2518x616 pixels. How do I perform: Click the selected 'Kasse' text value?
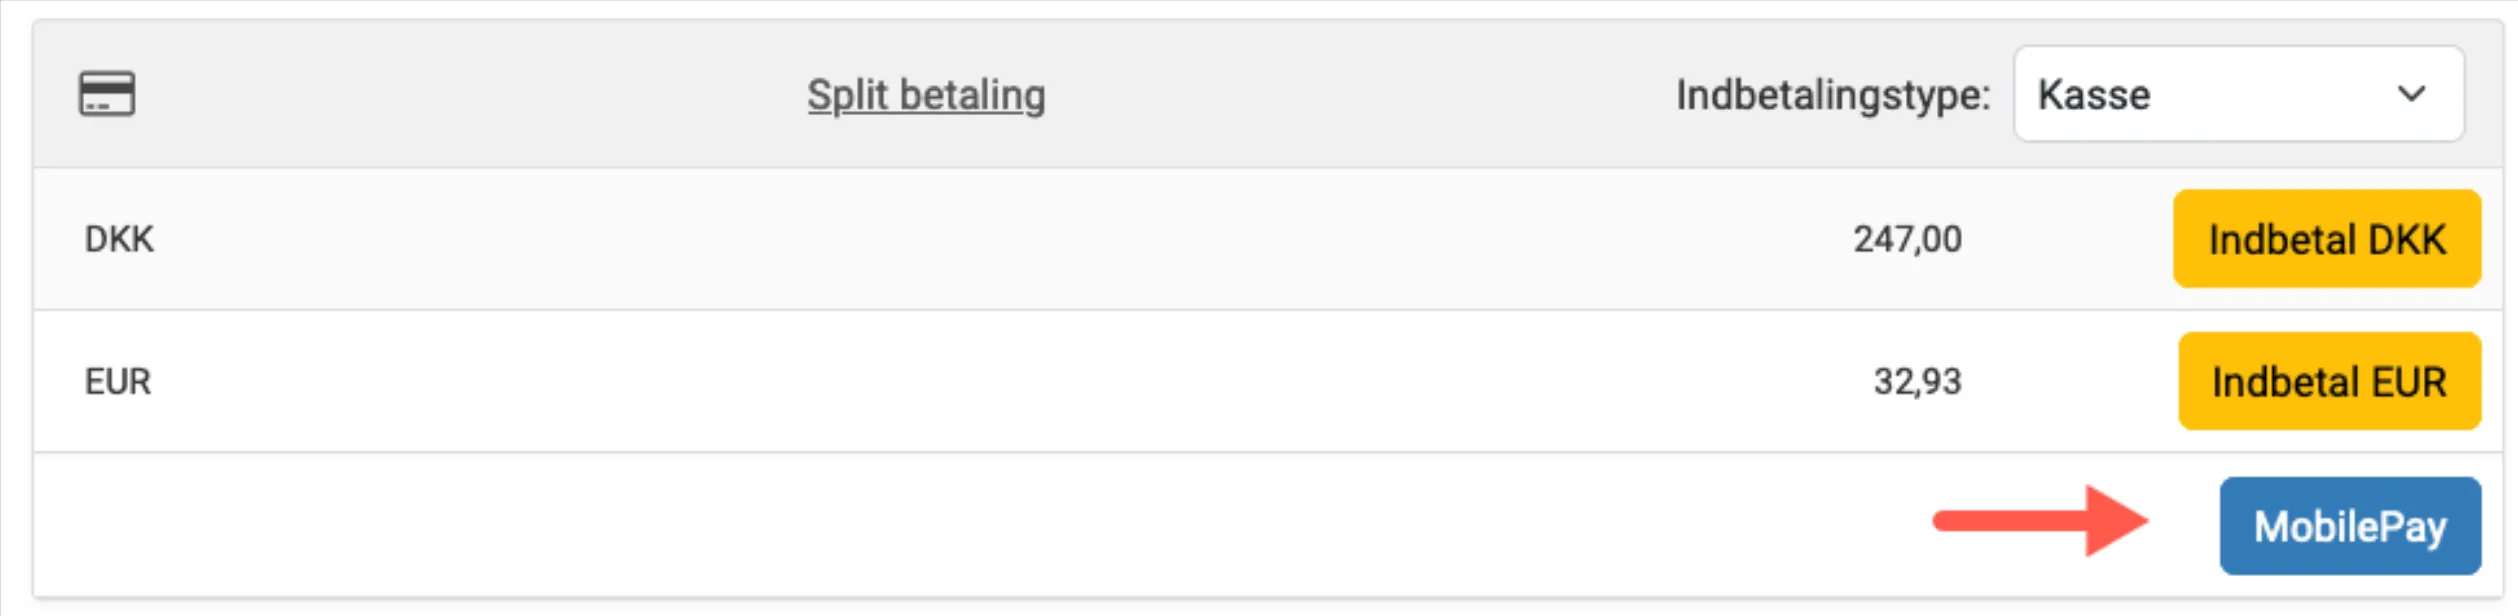click(2094, 95)
